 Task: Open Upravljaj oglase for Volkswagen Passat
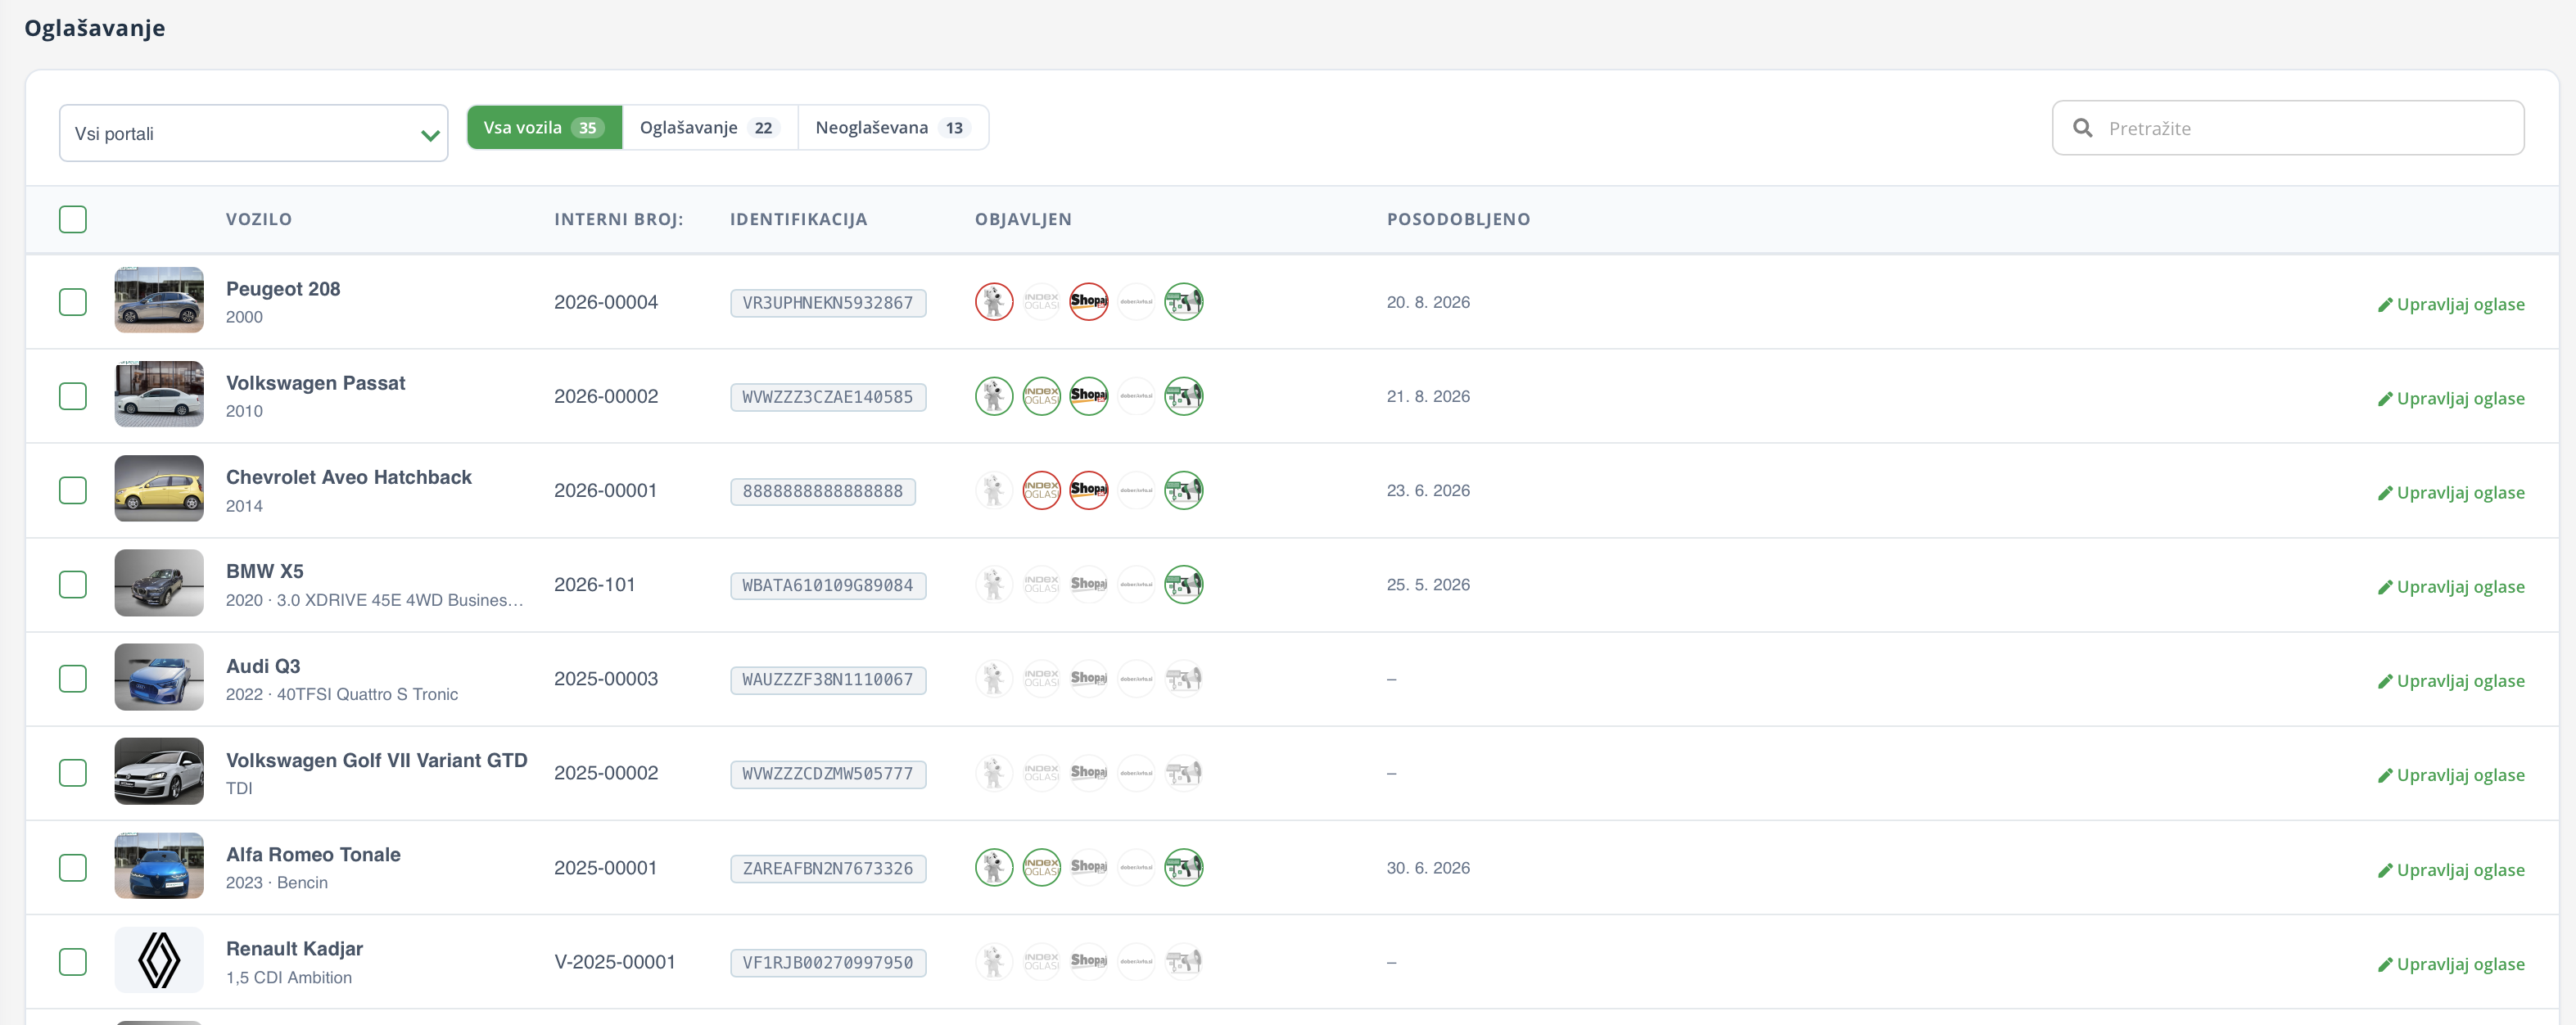click(x=2451, y=398)
